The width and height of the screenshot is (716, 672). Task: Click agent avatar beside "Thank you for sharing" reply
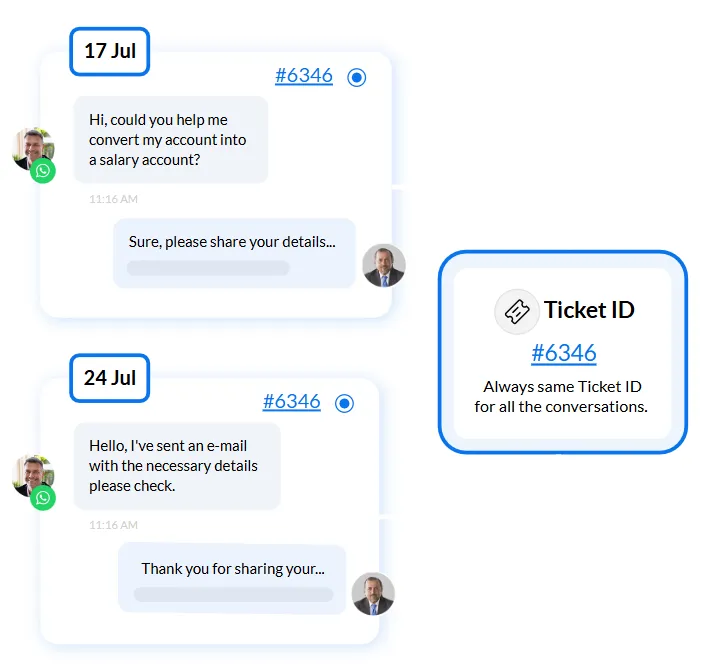[374, 593]
